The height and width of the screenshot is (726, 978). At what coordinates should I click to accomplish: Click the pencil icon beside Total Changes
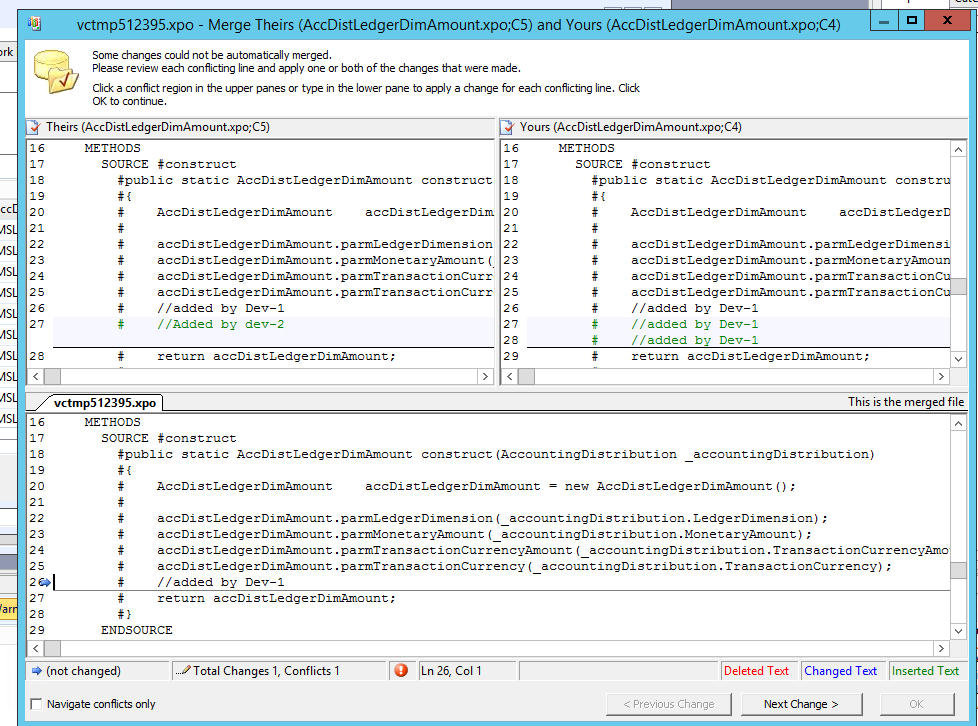[182, 671]
